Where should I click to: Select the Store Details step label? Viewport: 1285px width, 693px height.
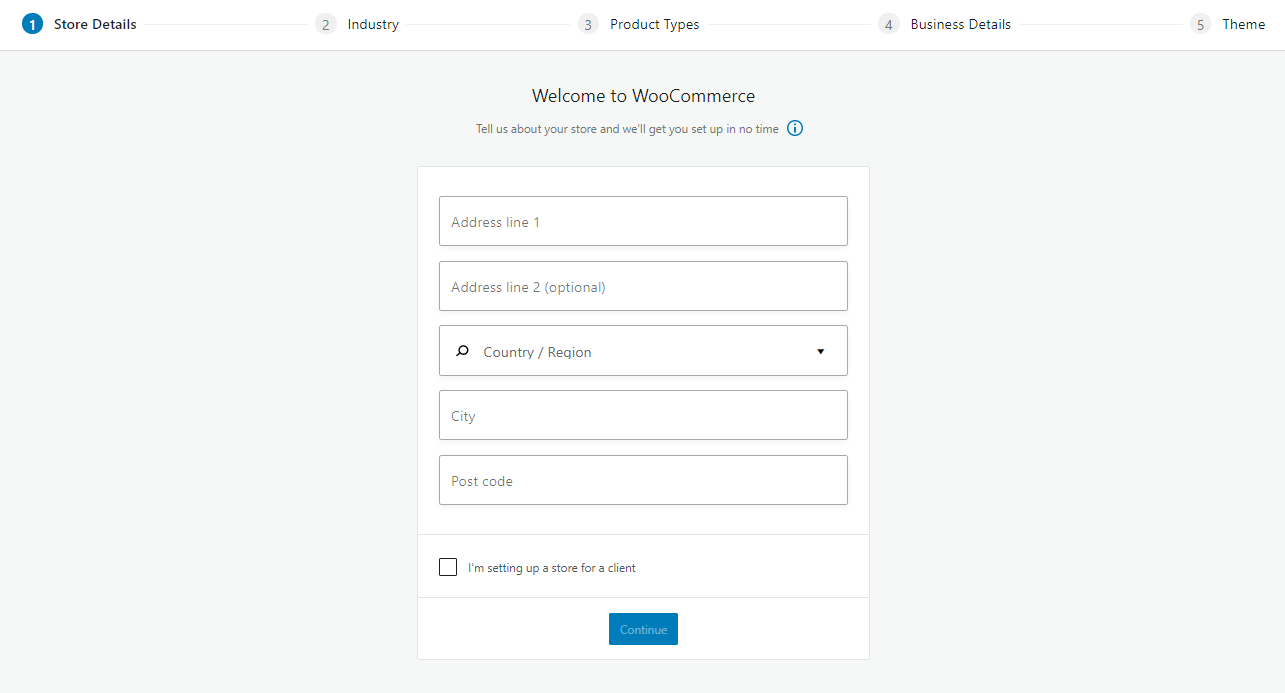(x=95, y=24)
